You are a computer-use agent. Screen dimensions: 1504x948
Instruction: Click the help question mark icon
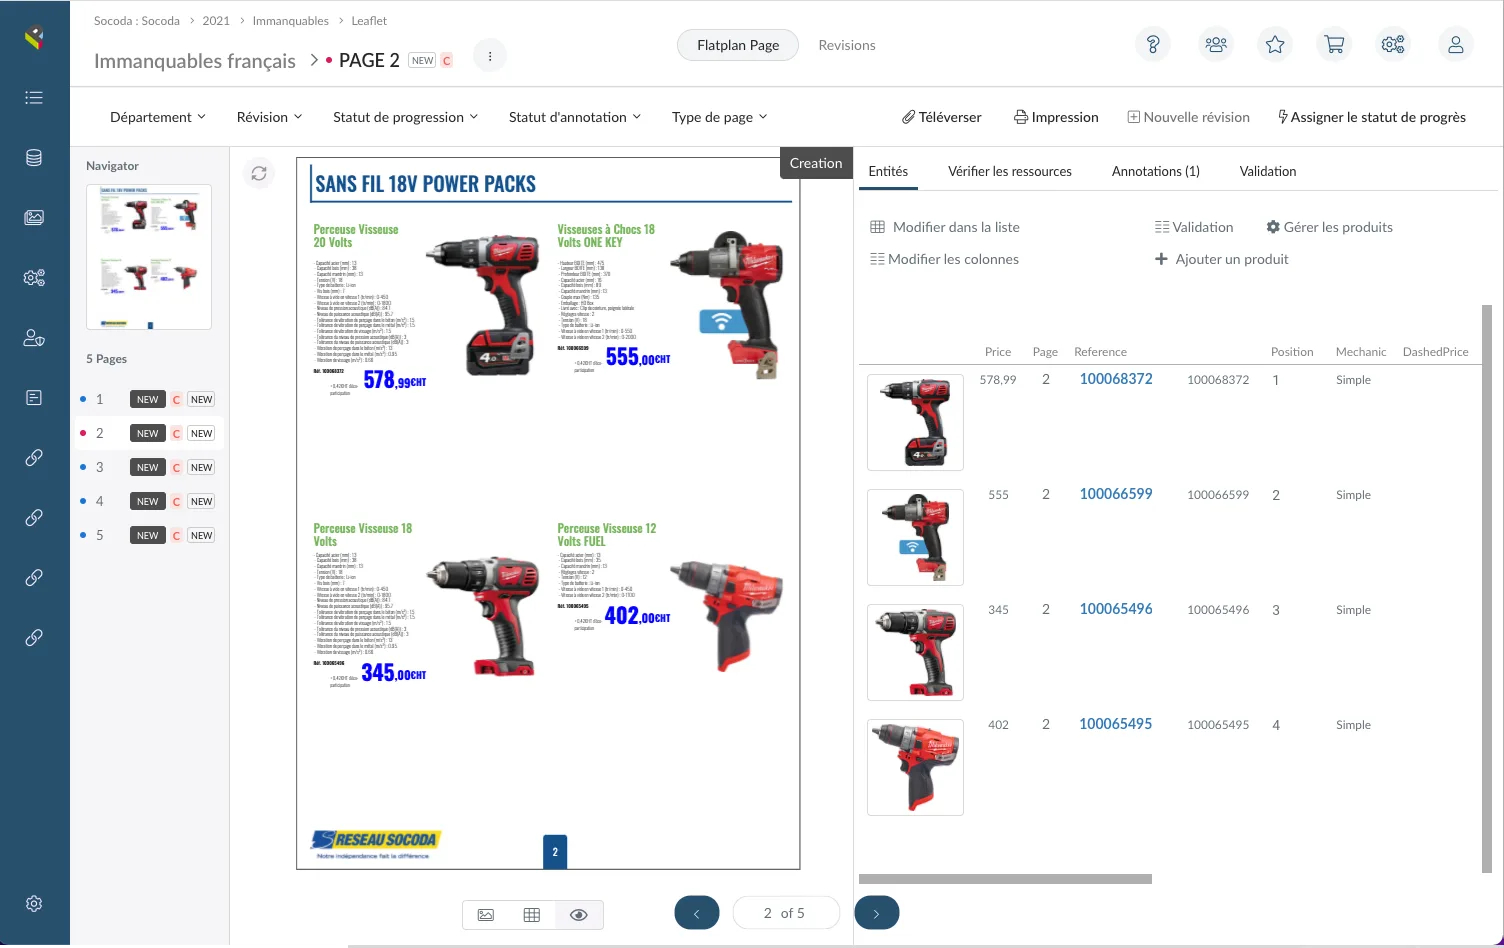(x=1153, y=45)
